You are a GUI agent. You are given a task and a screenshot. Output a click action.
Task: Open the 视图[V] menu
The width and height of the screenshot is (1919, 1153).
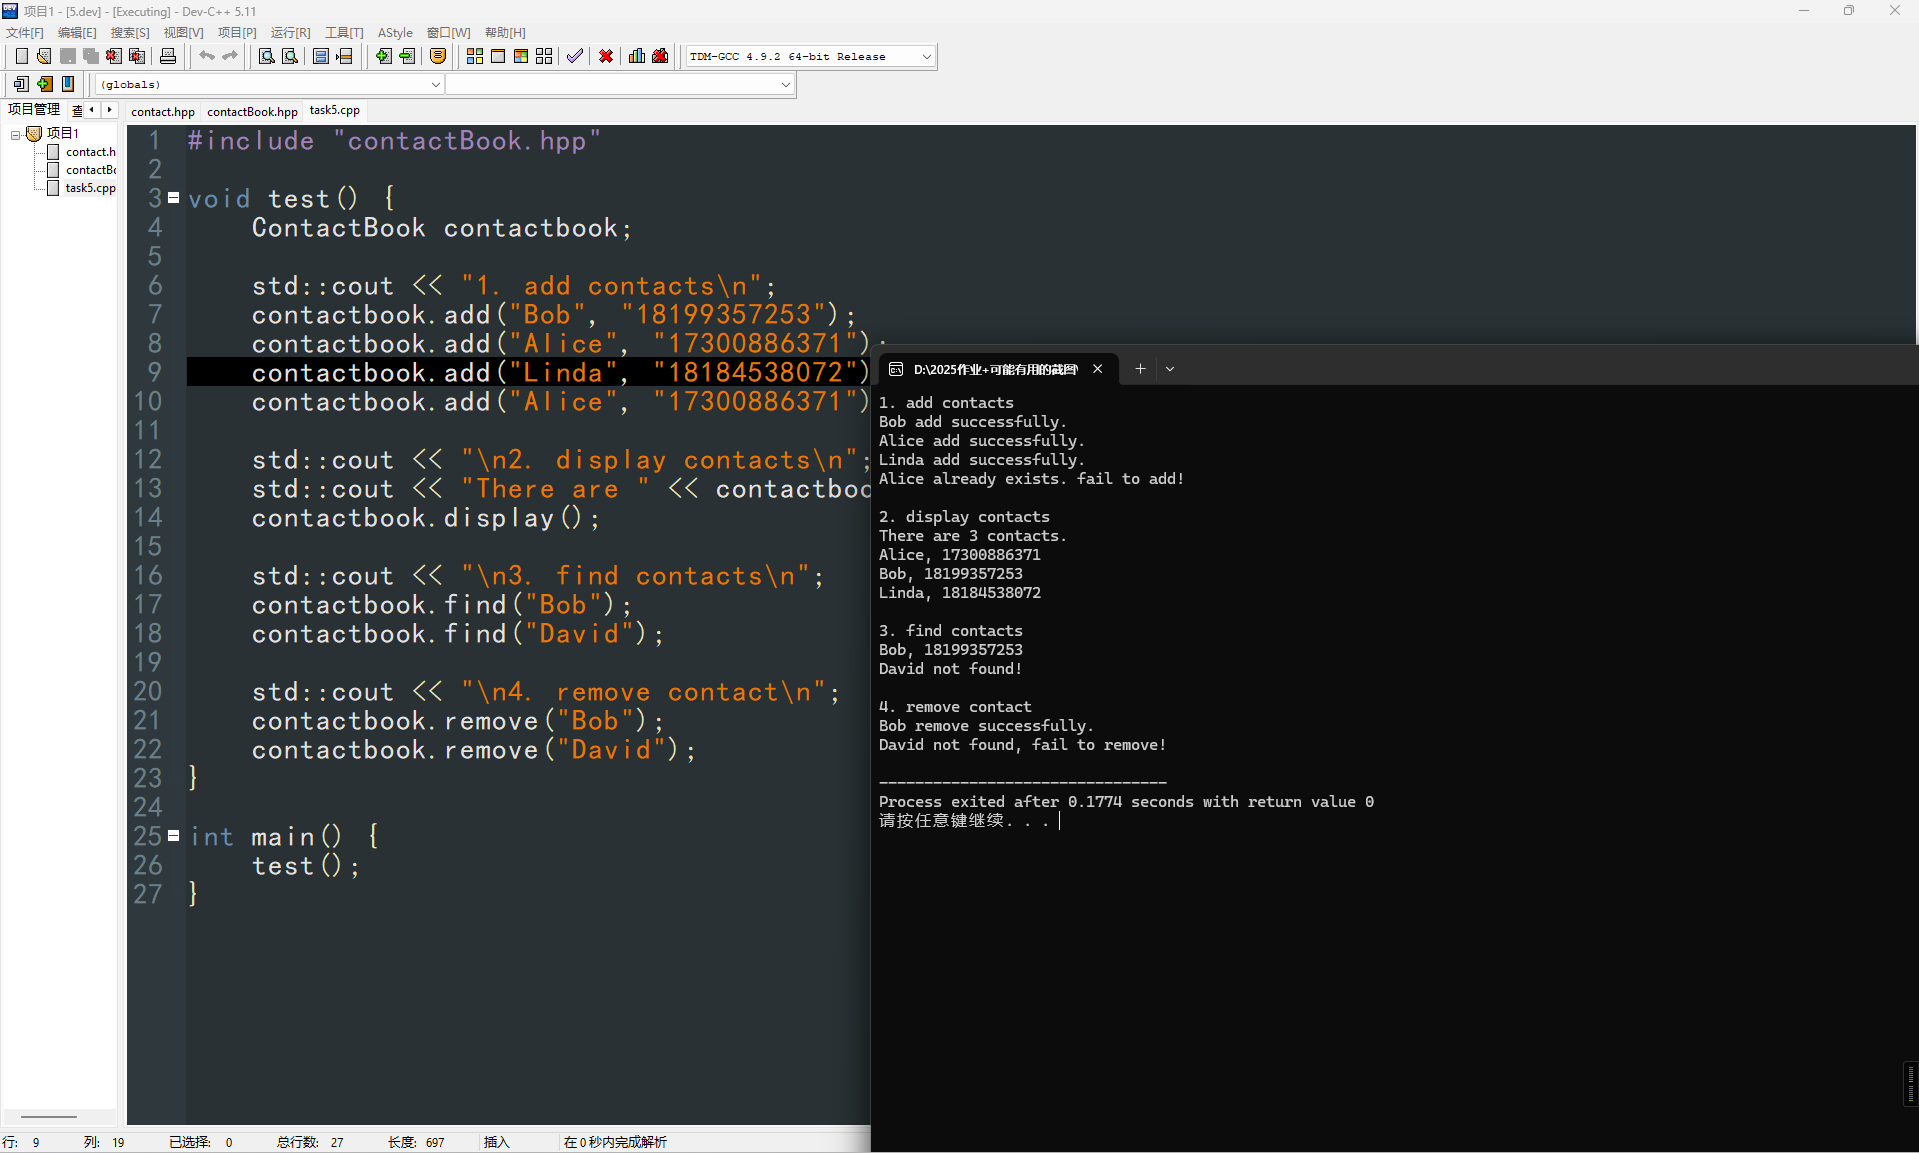click(184, 33)
